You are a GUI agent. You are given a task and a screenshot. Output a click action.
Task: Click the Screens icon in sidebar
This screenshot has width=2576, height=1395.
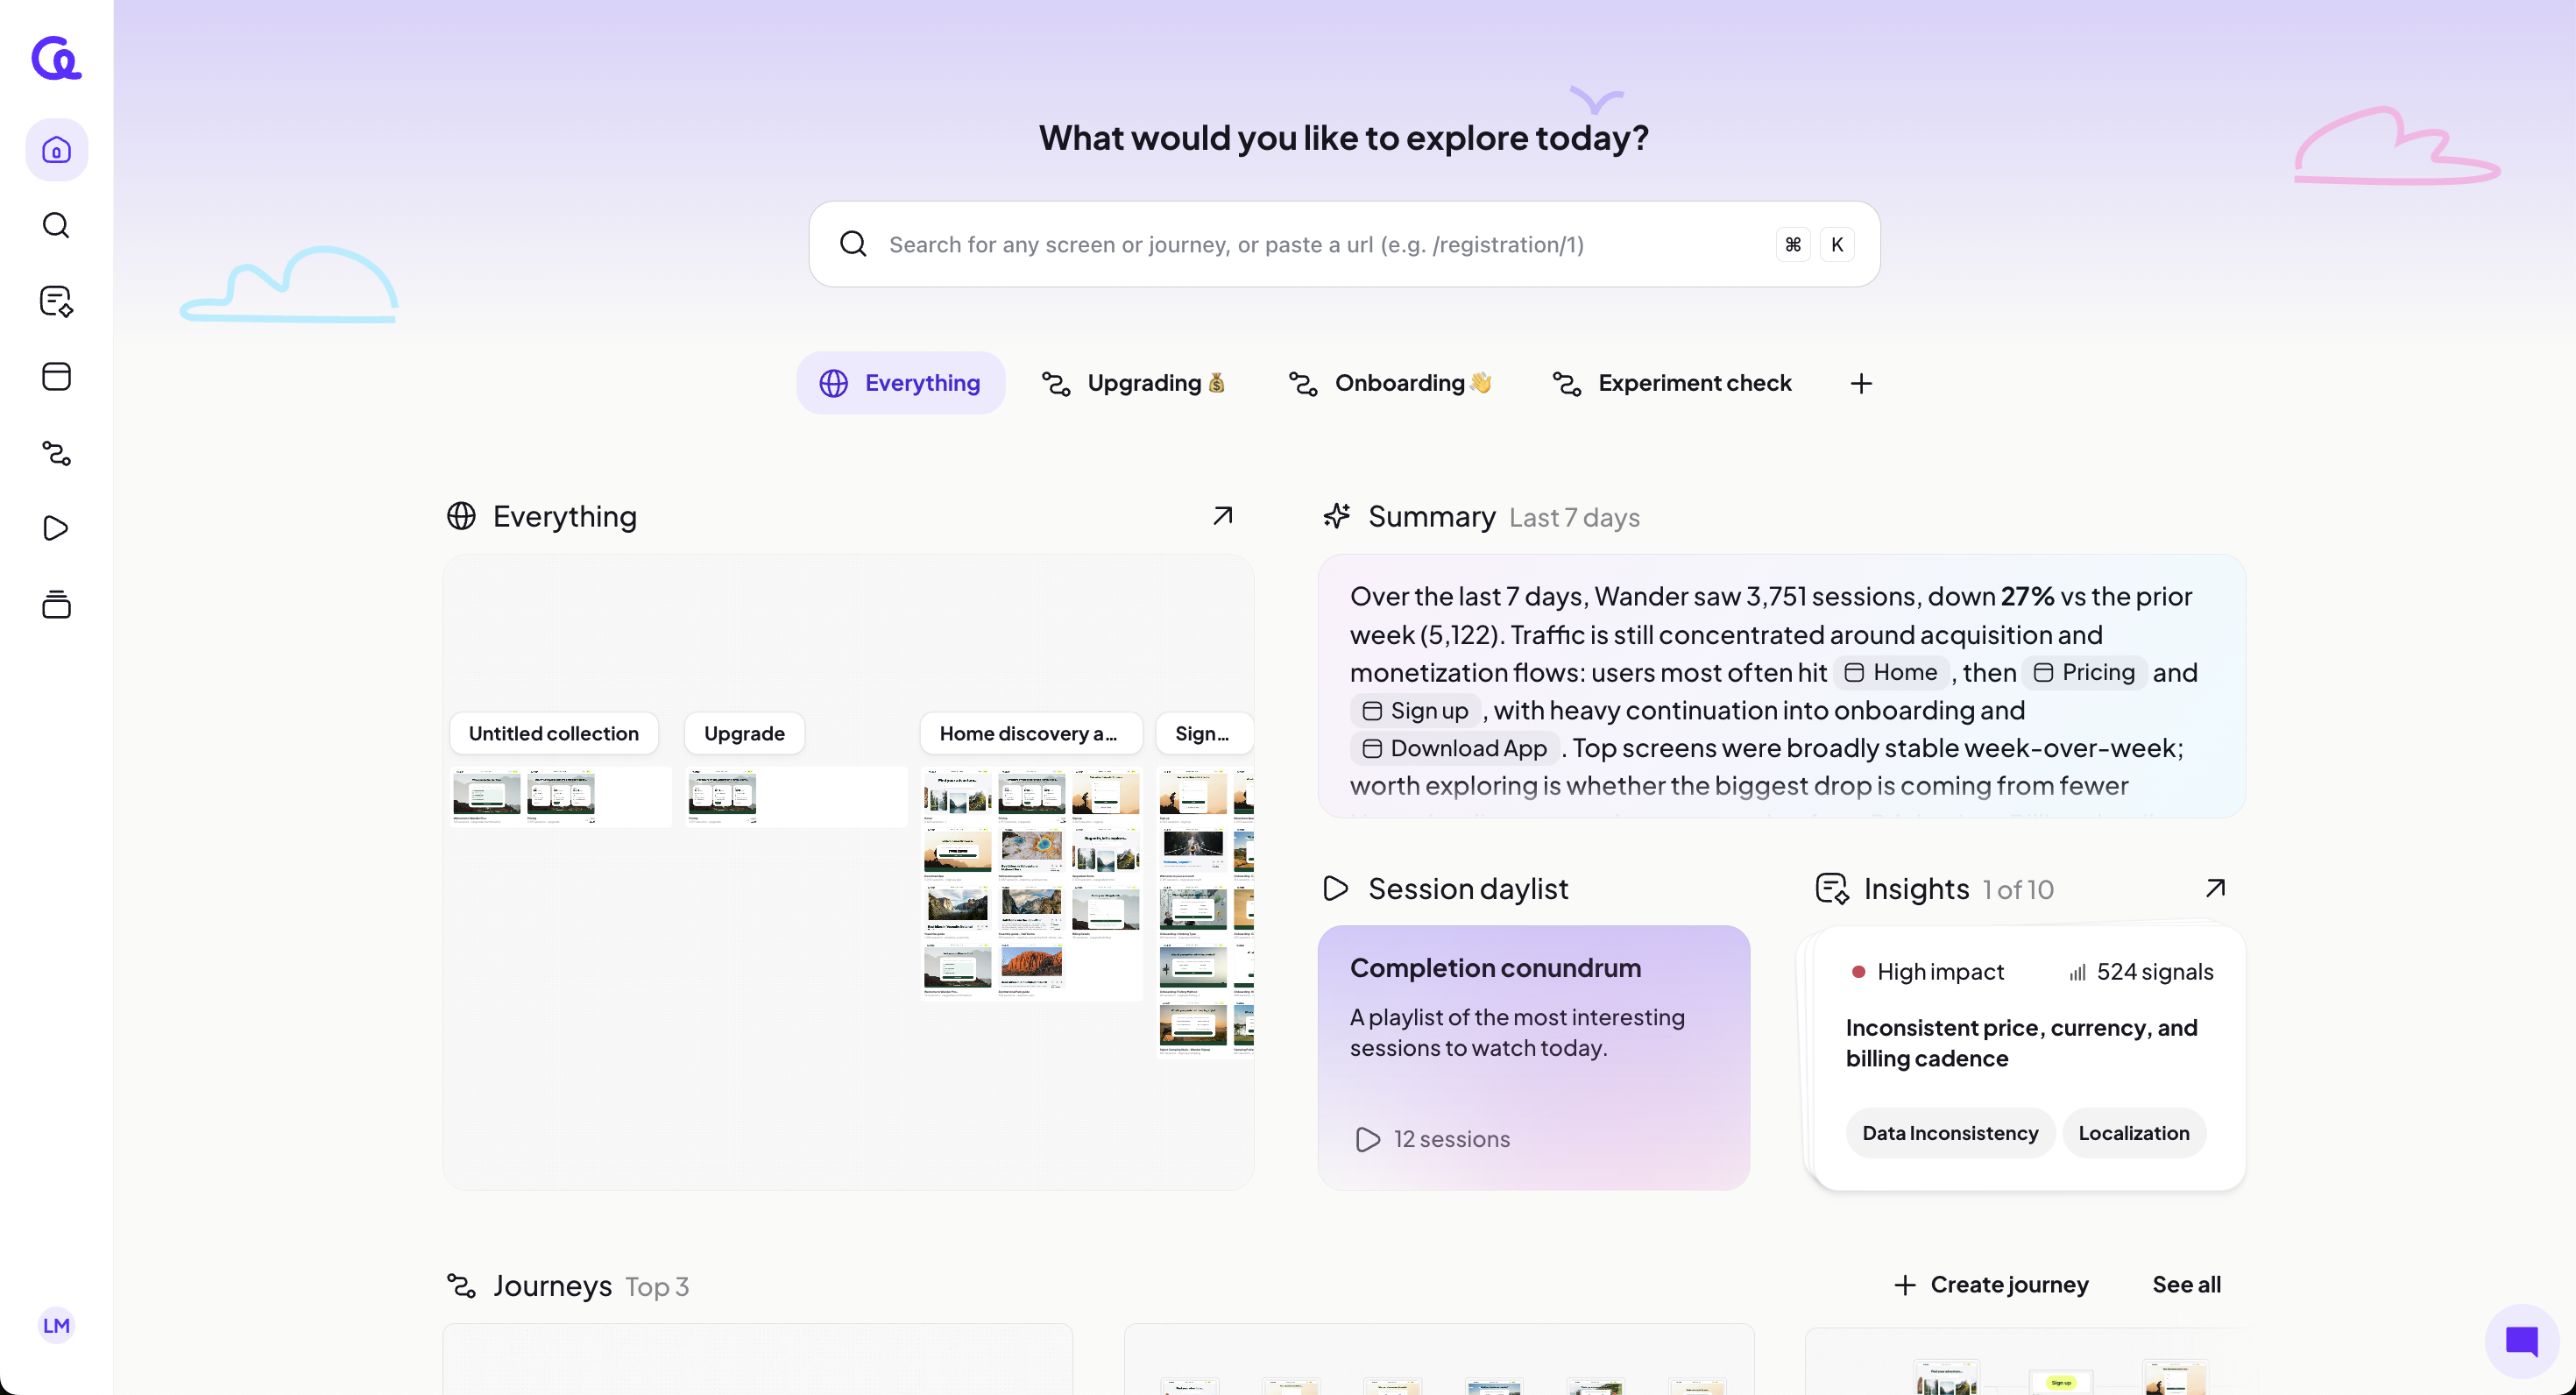click(x=56, y=377)
